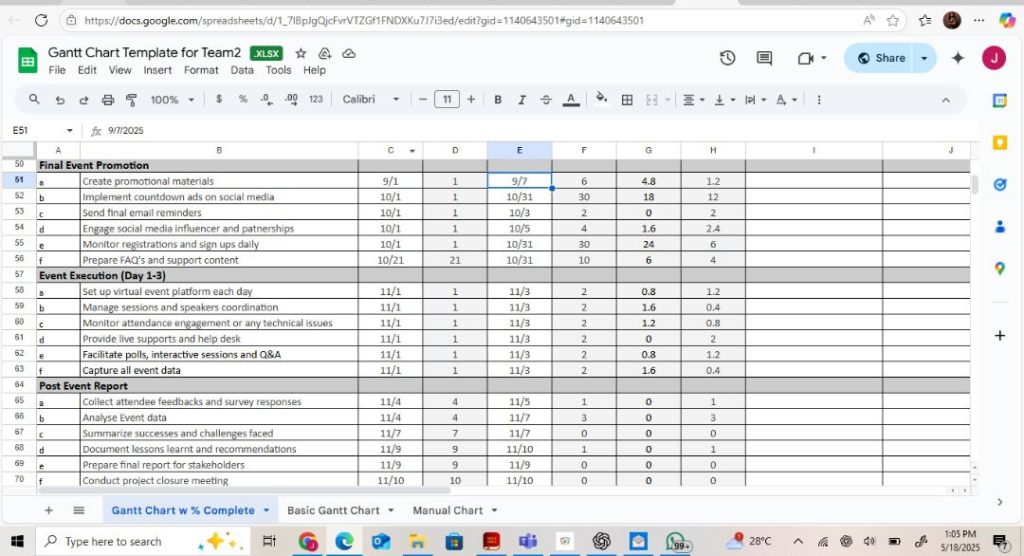Expand the Basic Gantt Chart tab arrow
The image size is (1024, 556).
click(391, 510)
